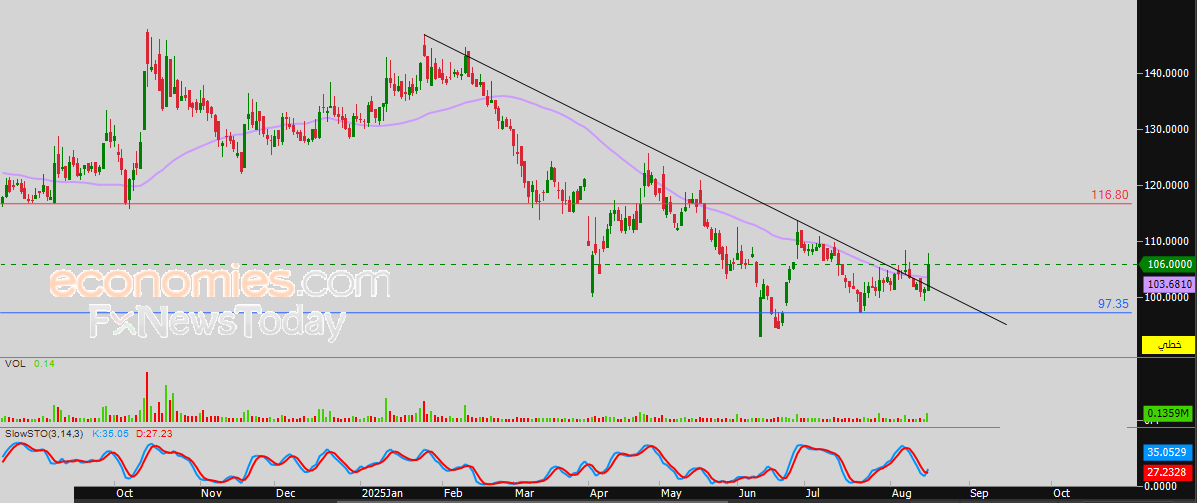The width and height of the screenshot is (1197, 503).
Task: Click the 110.0000 price axis label
Action: [1166, 241]
